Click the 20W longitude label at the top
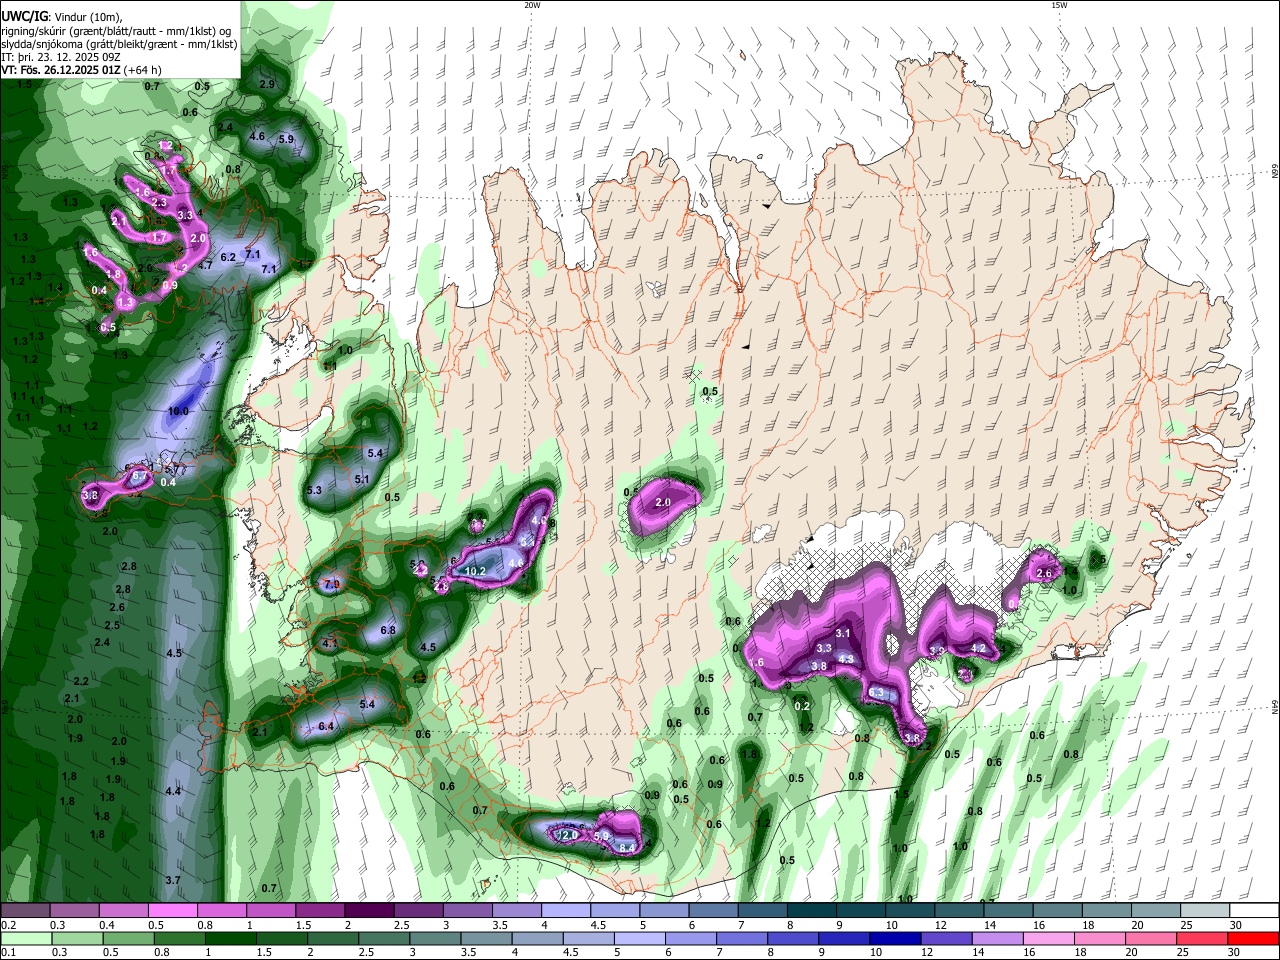This screenshot has height=960, width=1280. coord(532,5)
